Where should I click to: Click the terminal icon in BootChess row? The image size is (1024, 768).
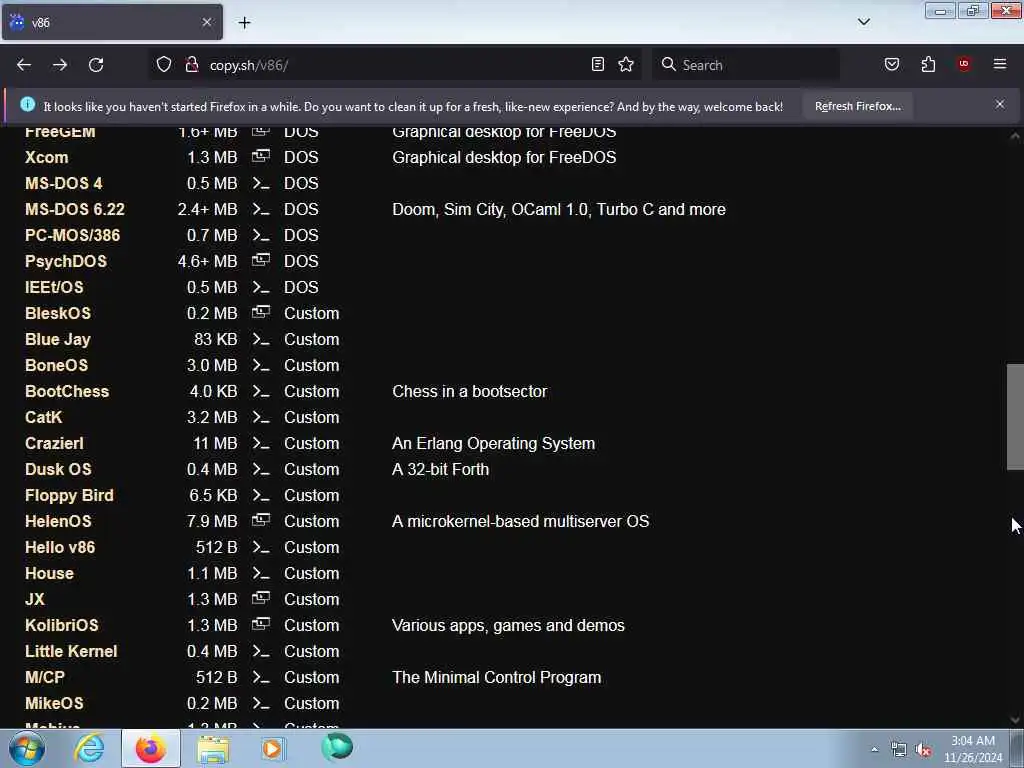coord(261,392)
